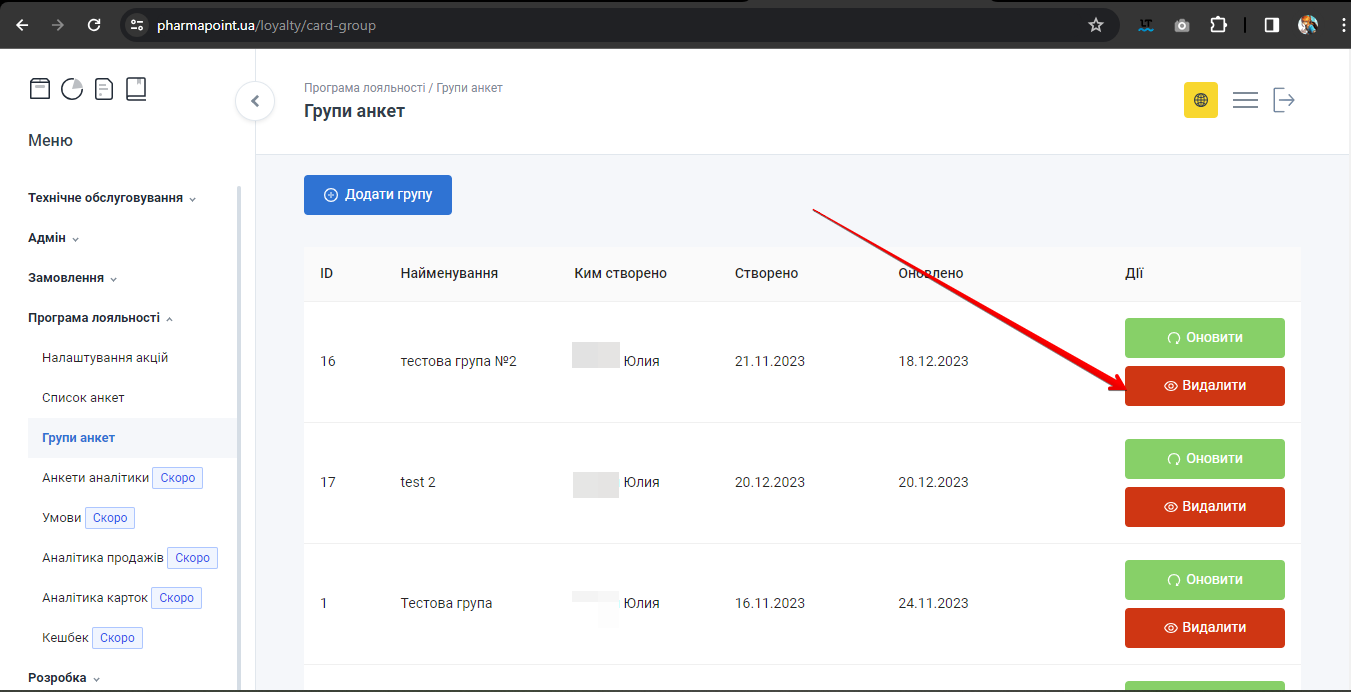This screenshot has width=1351, height=692.
Task: Expand Технічне обслуговування menu section
Action: [x=111, y=198]
